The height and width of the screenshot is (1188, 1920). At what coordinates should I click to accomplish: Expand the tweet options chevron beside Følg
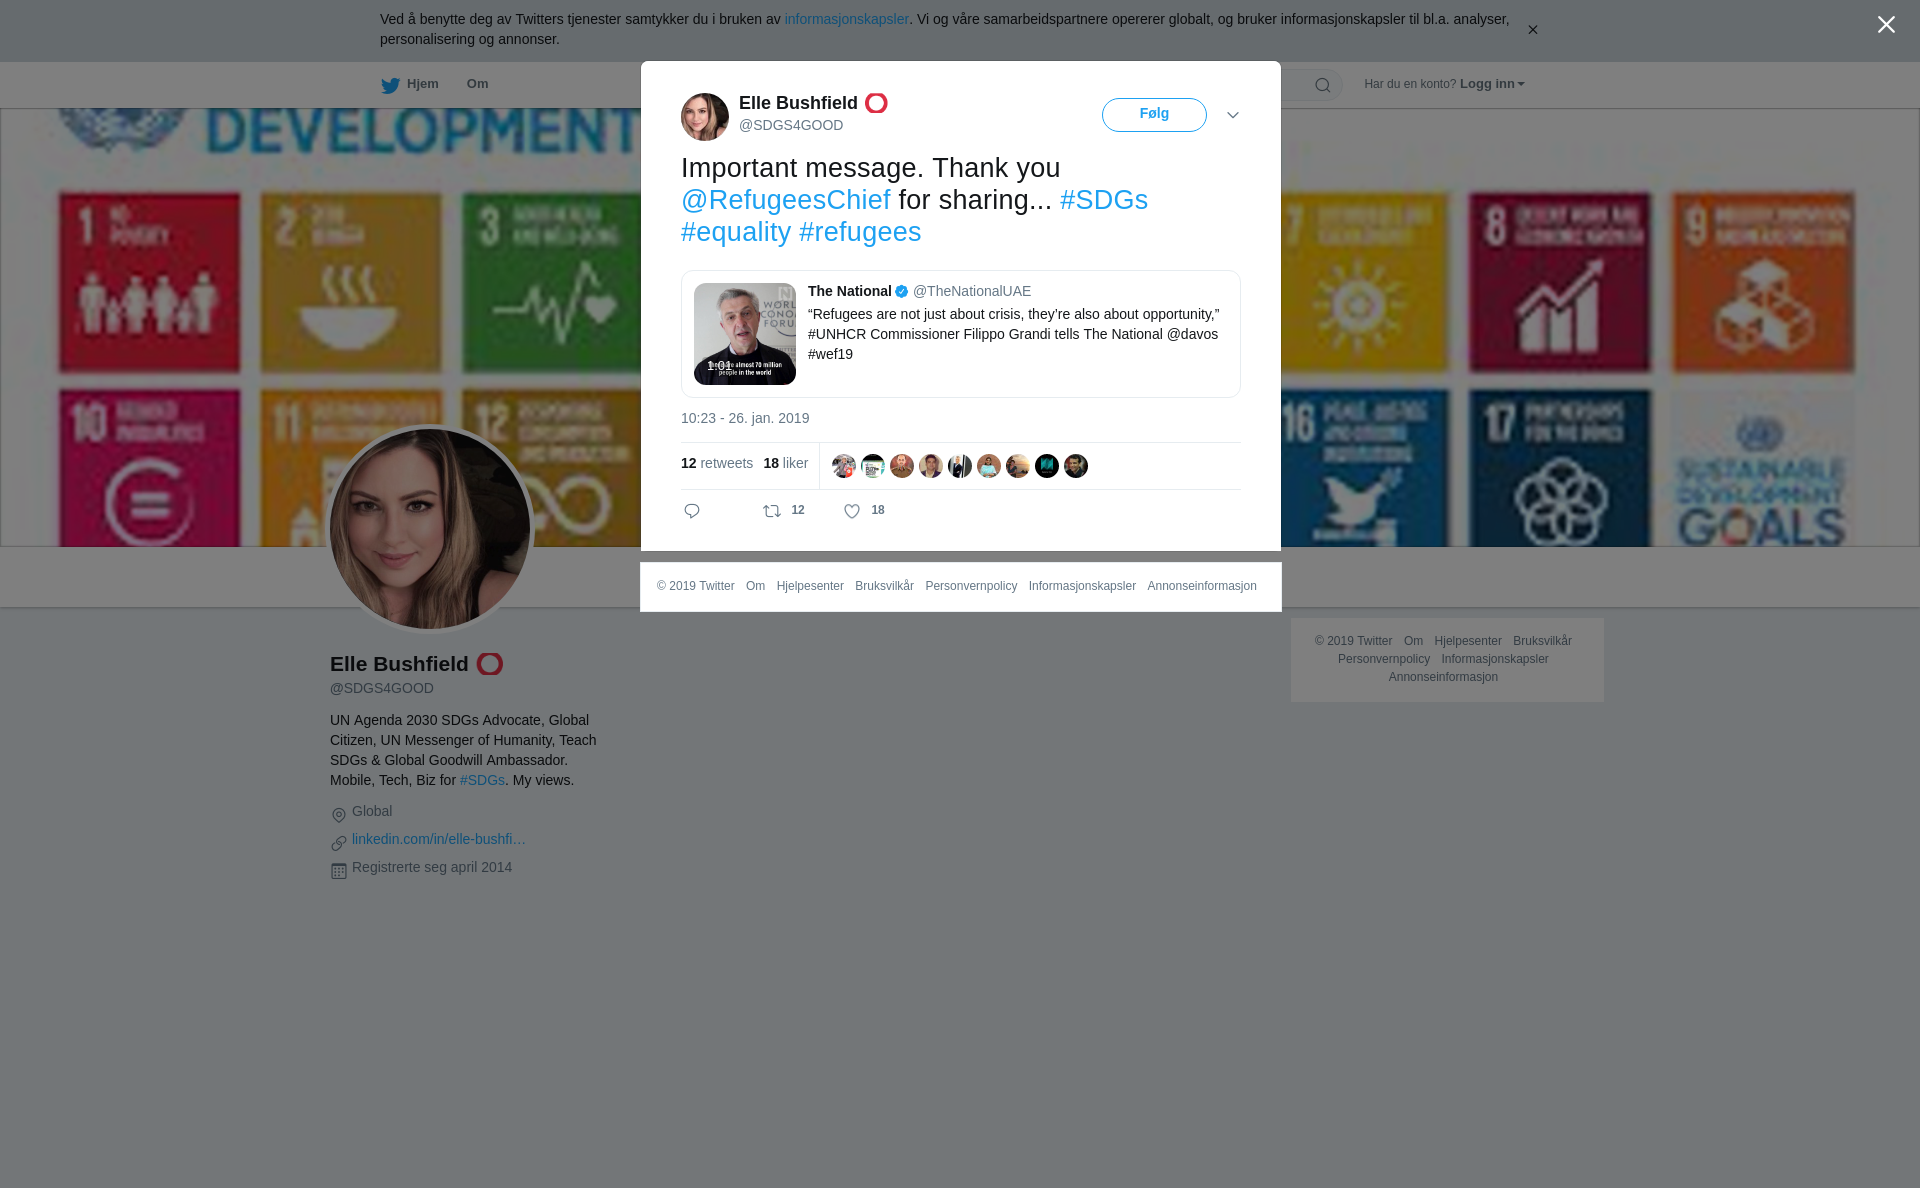(1233, 116)
